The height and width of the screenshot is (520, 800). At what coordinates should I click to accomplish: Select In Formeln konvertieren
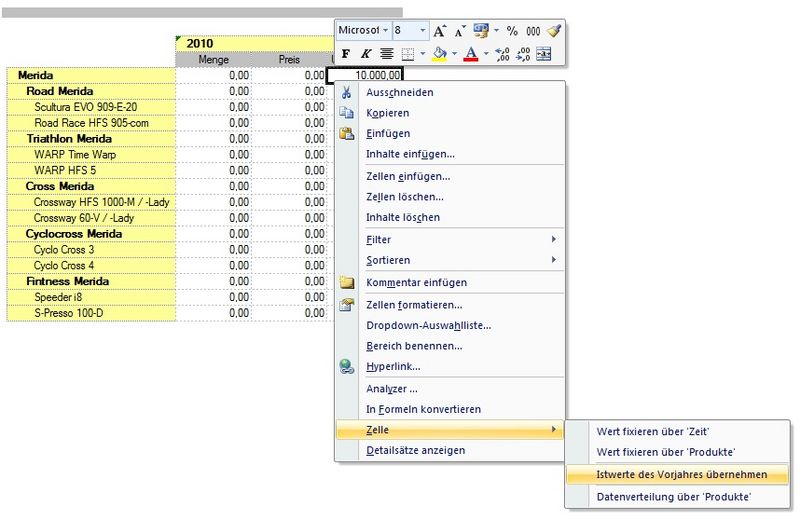click(450, 409)
